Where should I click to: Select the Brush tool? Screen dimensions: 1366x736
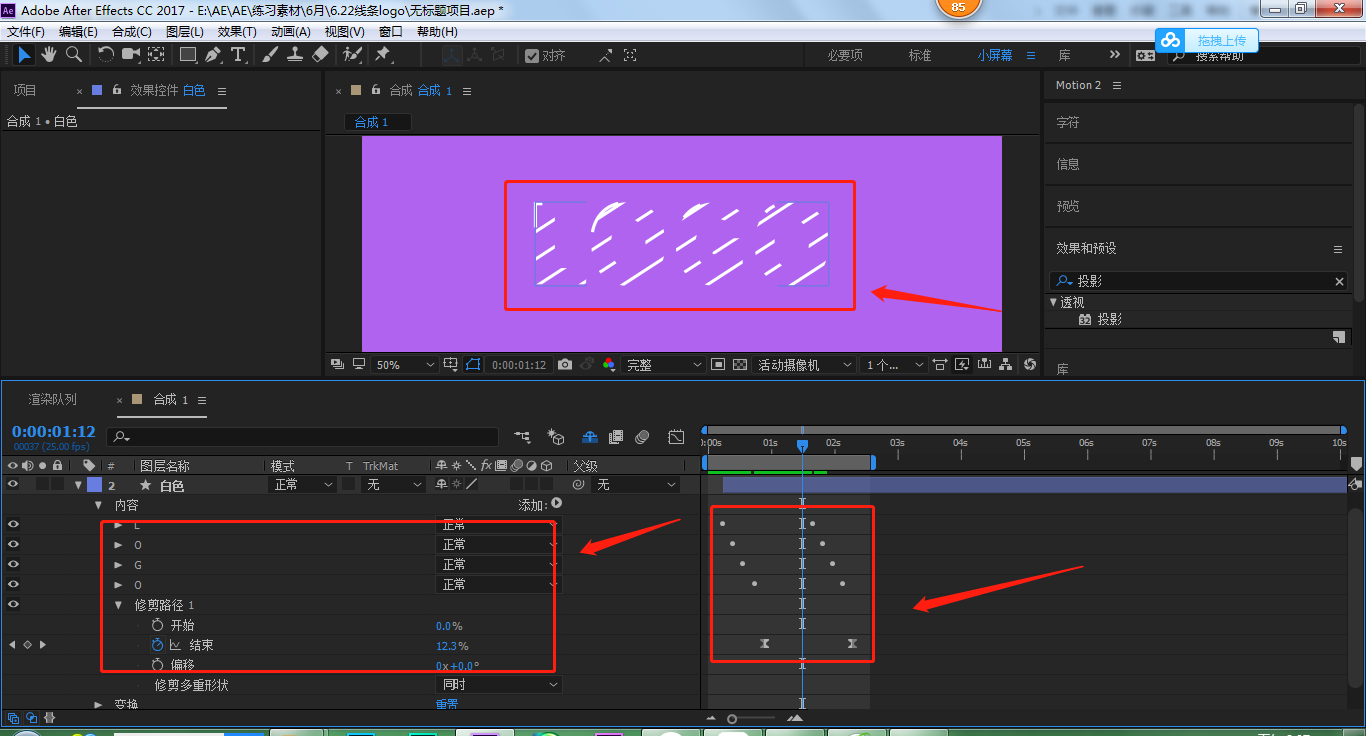(x=270, y=54)
